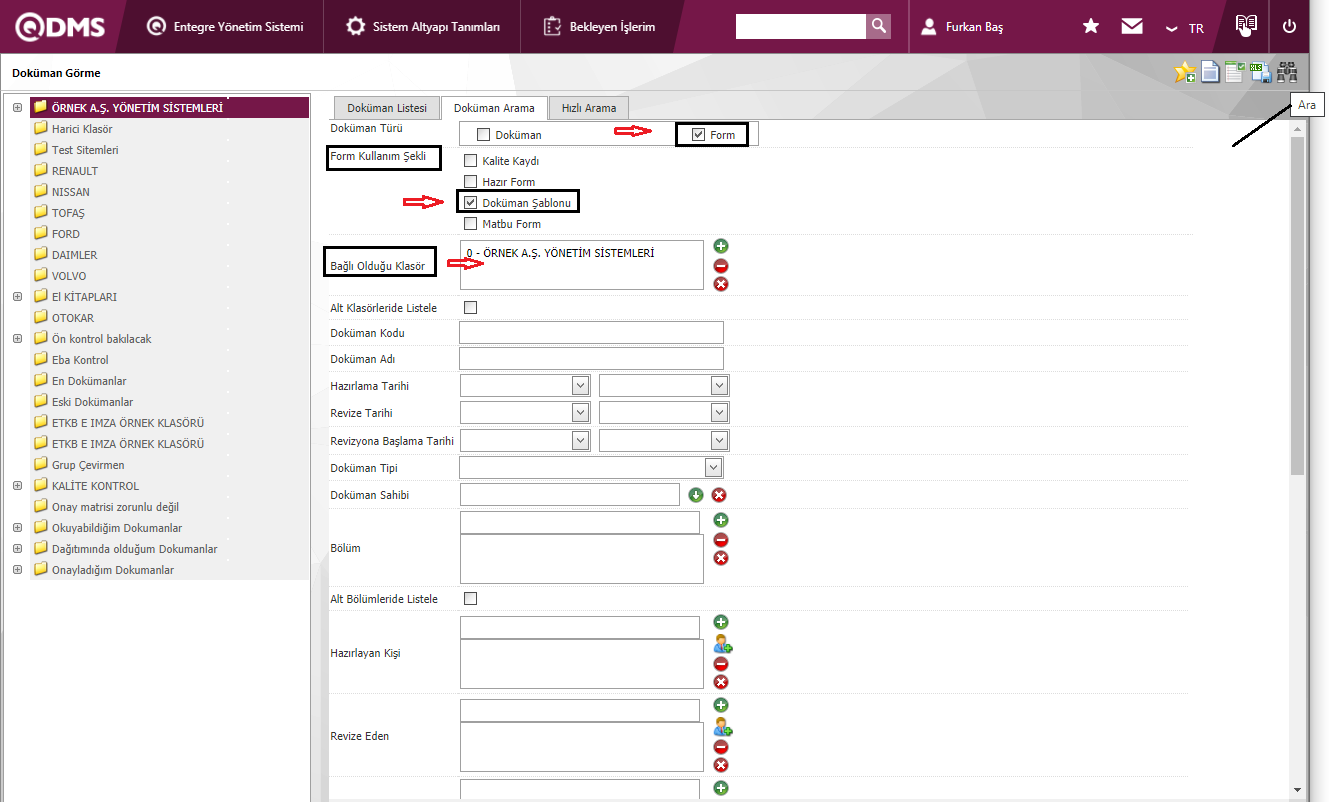1329x802 pixels.
Task: Open the help guide book icon
Action: [1246, 26]
